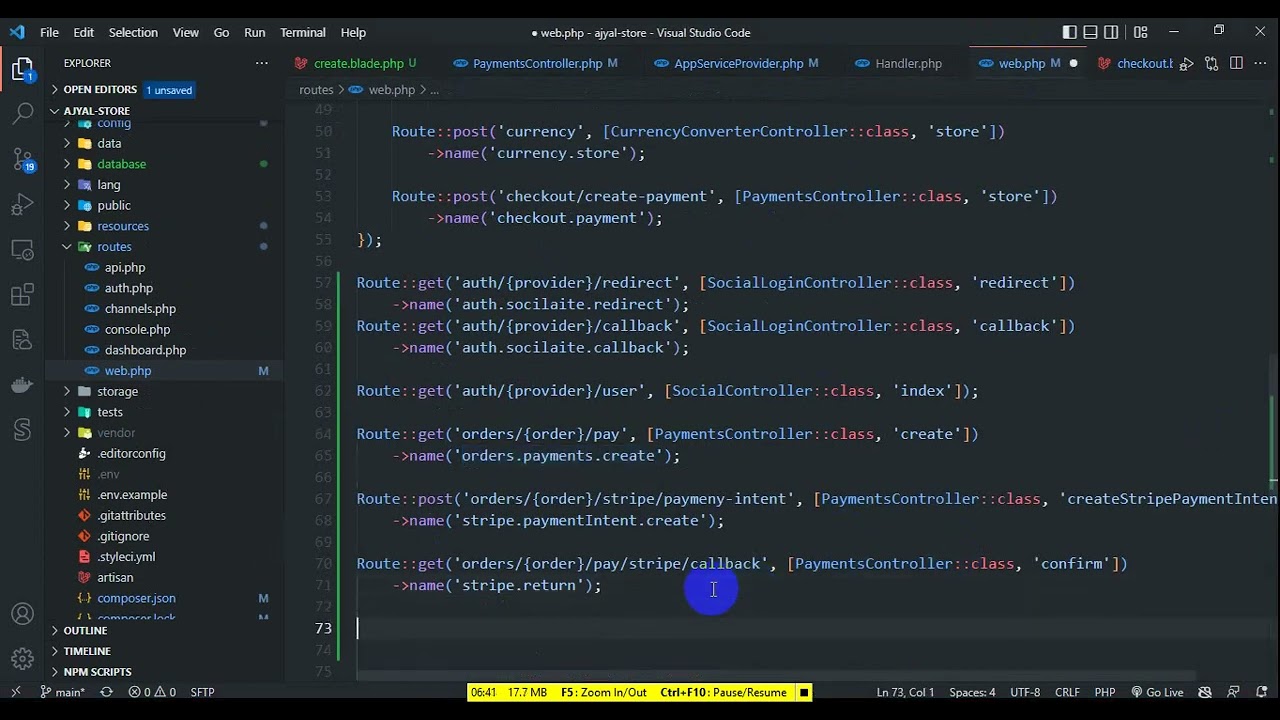
Task: Open the Remote Explorer icon
Action: [x=22, y=250]
